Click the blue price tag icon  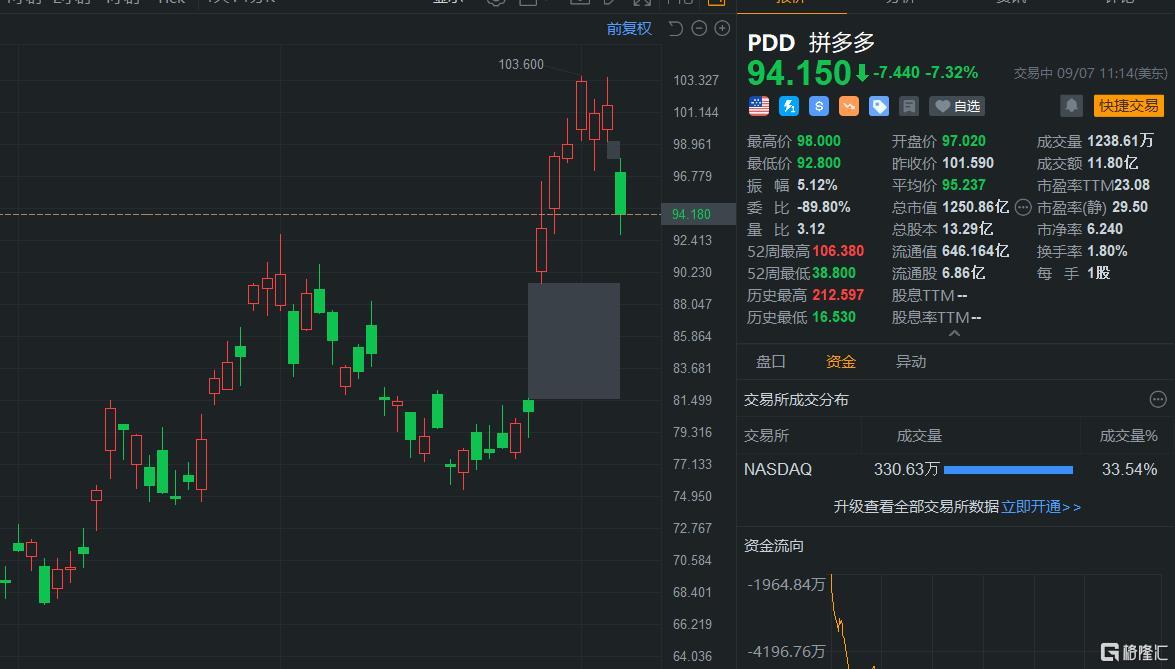878,106
